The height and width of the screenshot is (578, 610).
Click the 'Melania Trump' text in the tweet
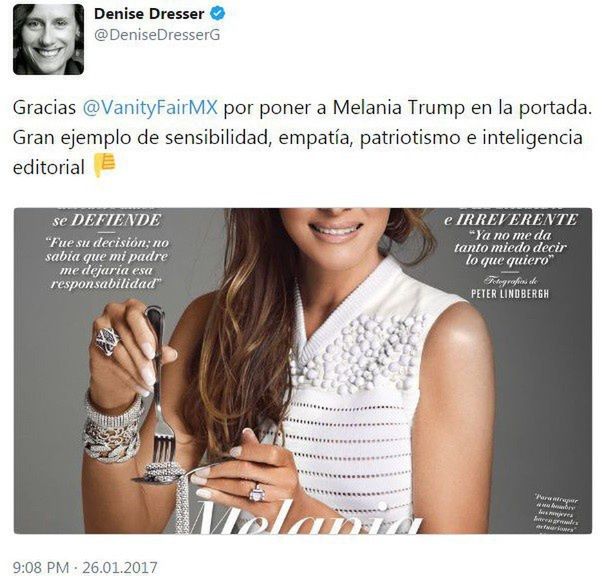398,108
